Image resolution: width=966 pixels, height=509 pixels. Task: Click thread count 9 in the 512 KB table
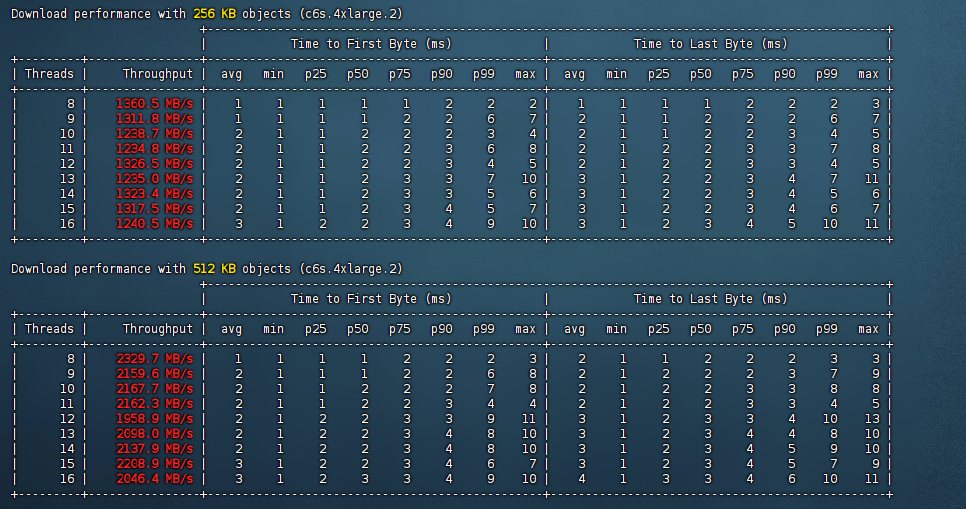(x=71, y=374)
